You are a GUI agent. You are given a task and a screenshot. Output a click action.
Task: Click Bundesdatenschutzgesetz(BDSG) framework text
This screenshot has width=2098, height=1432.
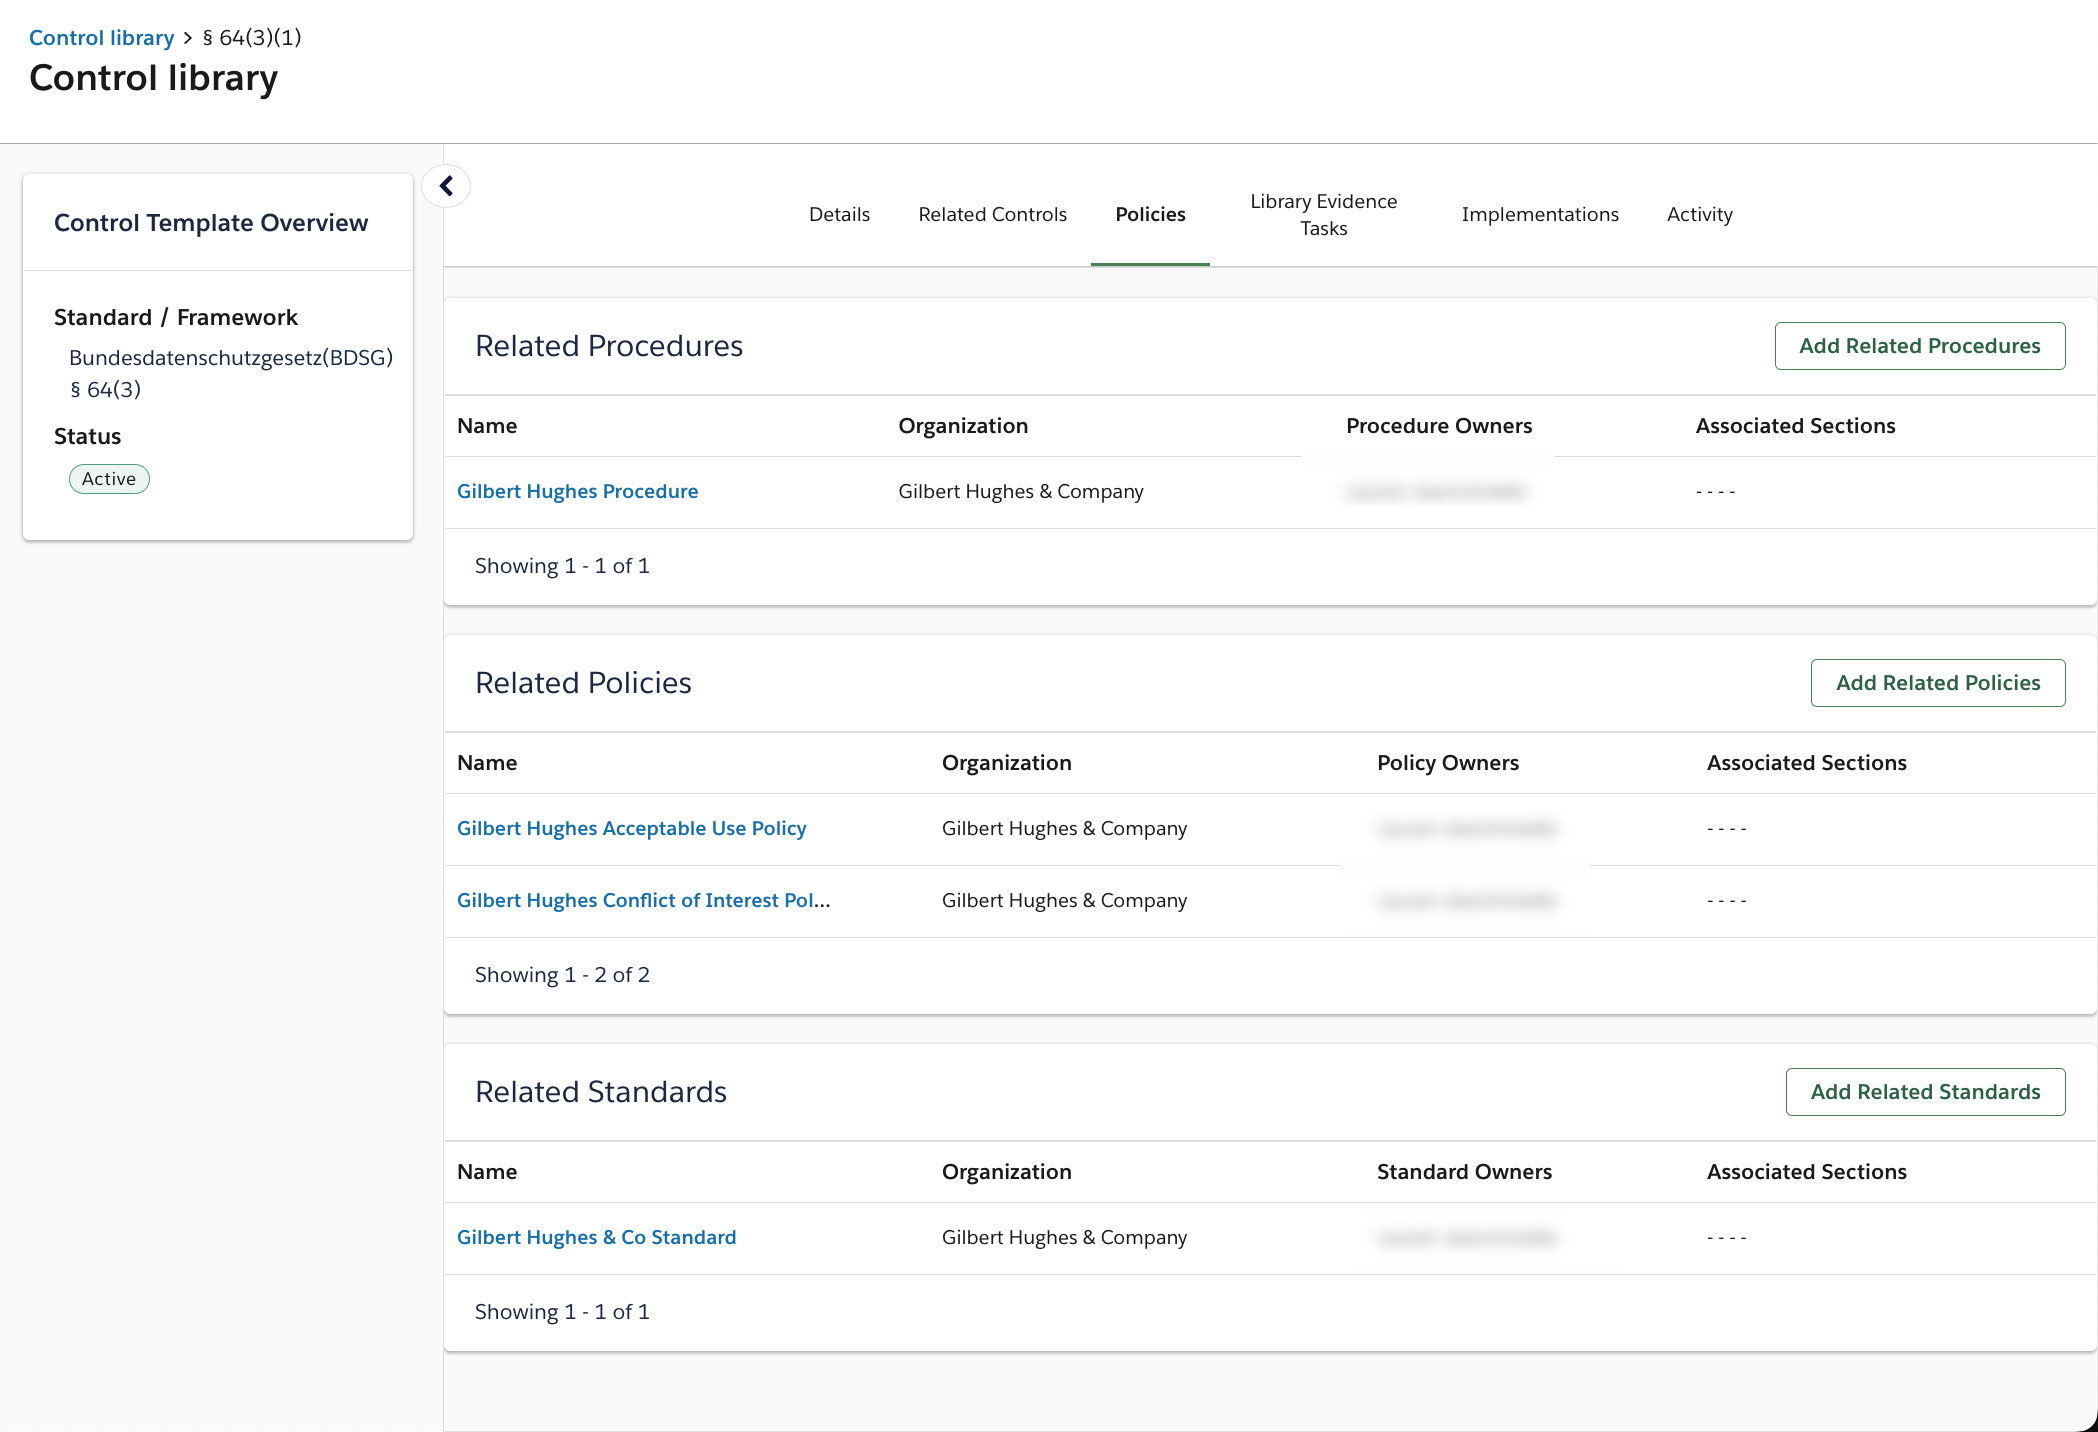pyautogui.click(x=231, y=357)
